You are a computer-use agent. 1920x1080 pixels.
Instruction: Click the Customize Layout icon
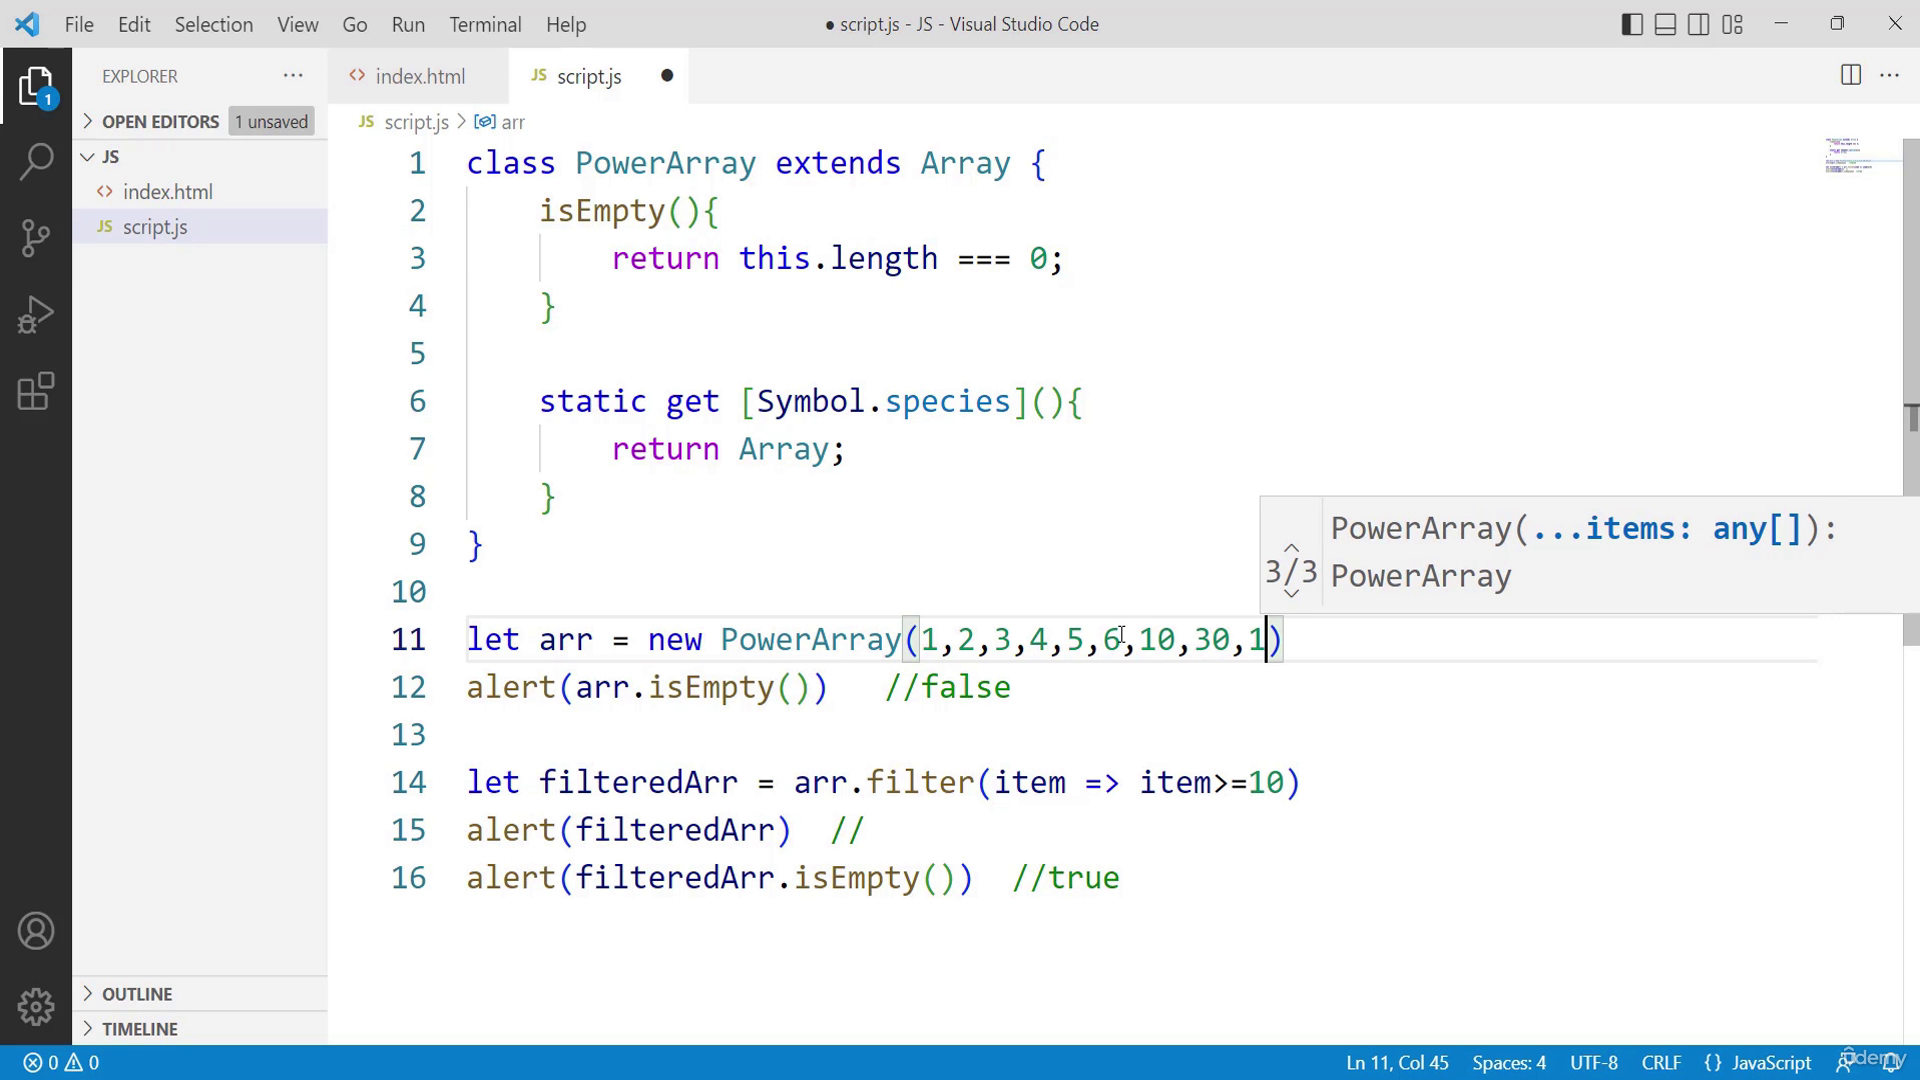pyautogui.click(x=1733, y=25)
